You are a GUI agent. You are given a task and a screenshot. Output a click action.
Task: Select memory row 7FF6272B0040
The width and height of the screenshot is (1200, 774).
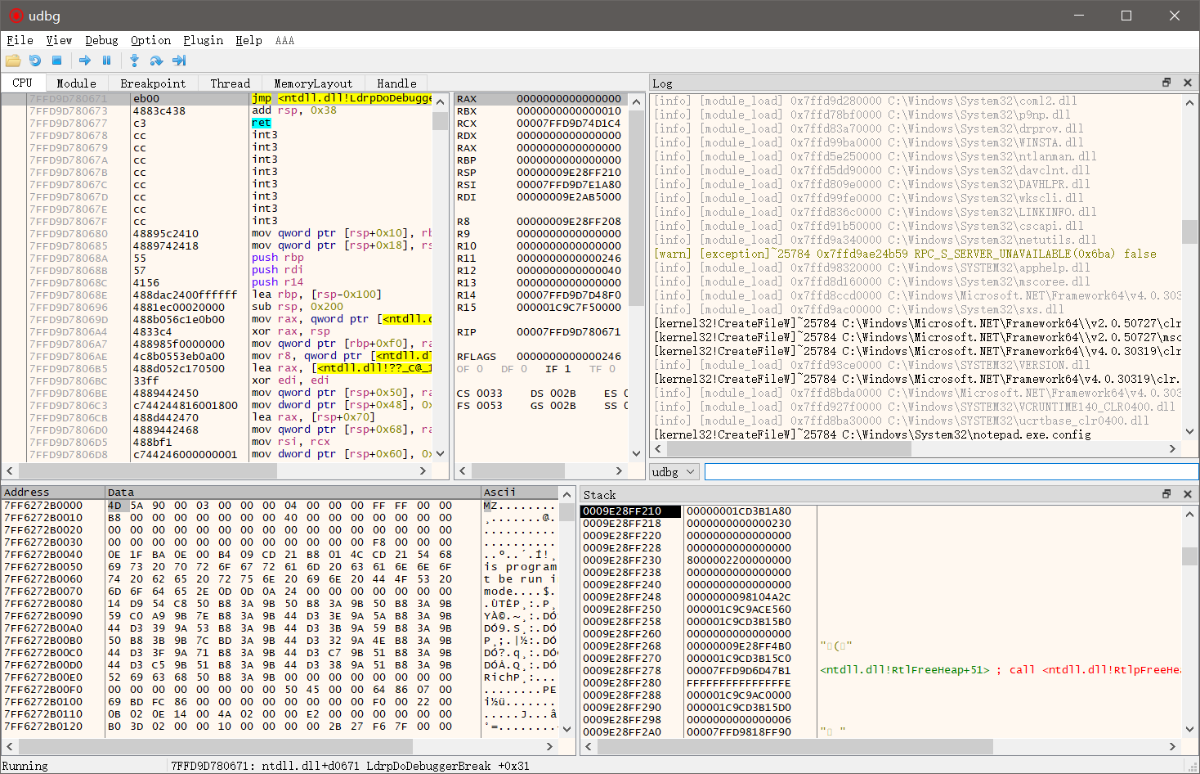click(281, 554)
